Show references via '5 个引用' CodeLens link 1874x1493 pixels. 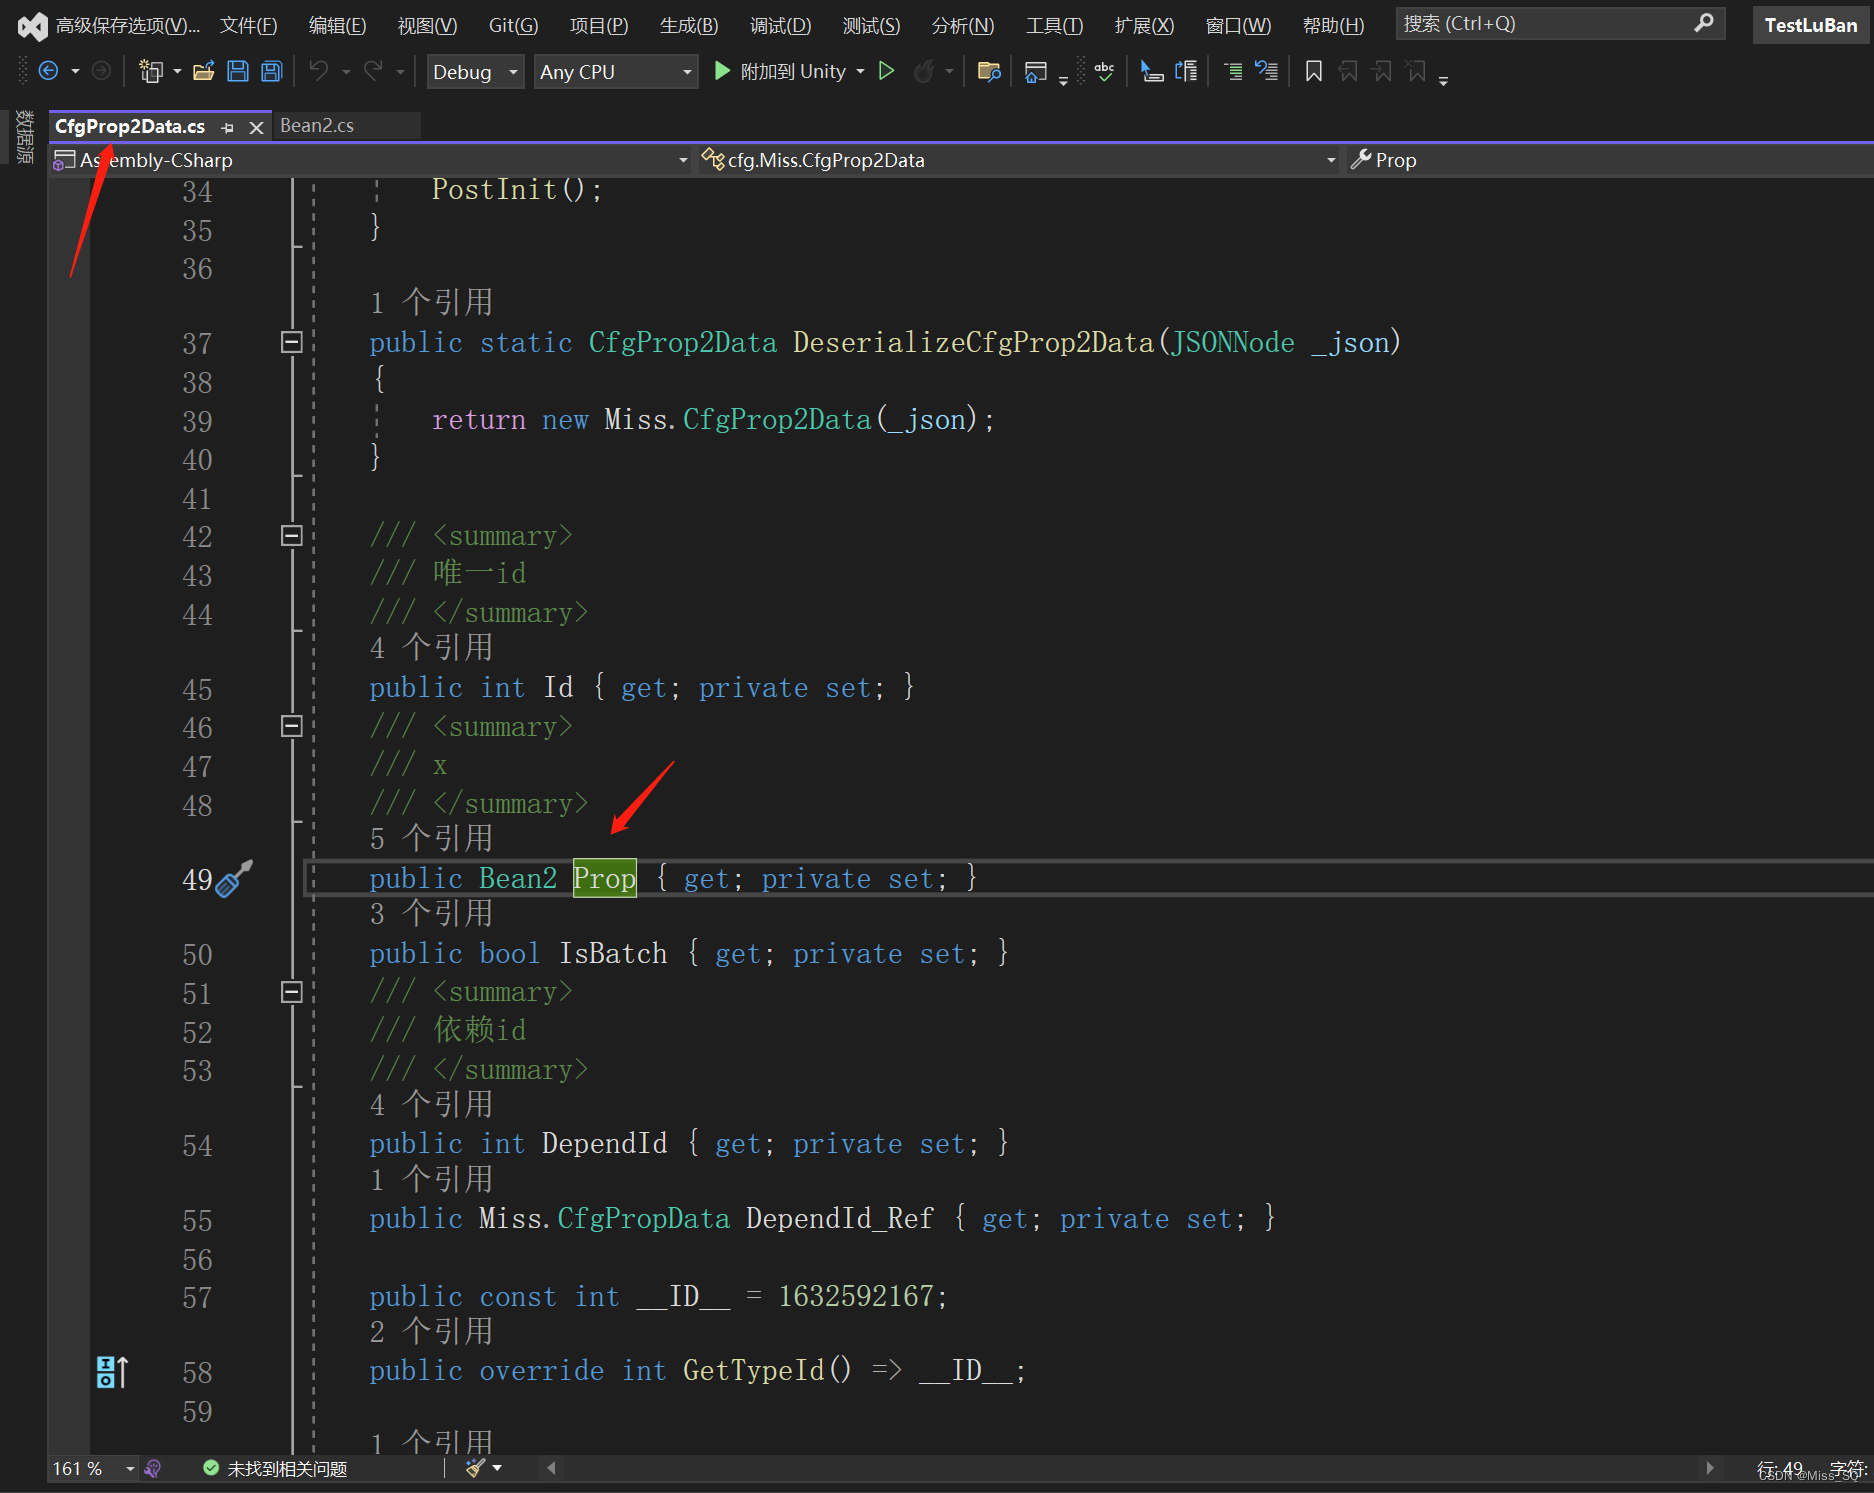432,838
